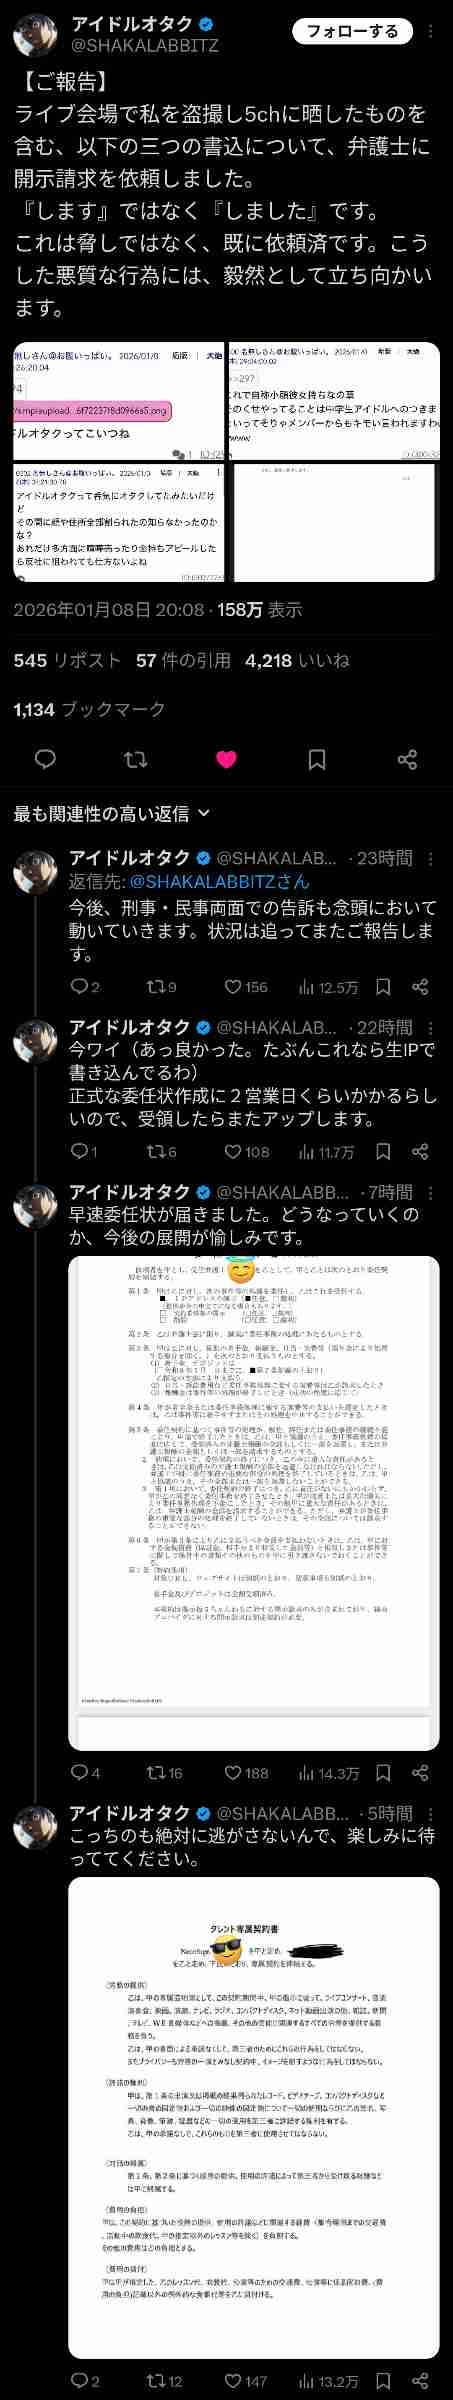Repost the main tweet with retweet icon
Screen dimensions: 453x2400
coord(135,759)
